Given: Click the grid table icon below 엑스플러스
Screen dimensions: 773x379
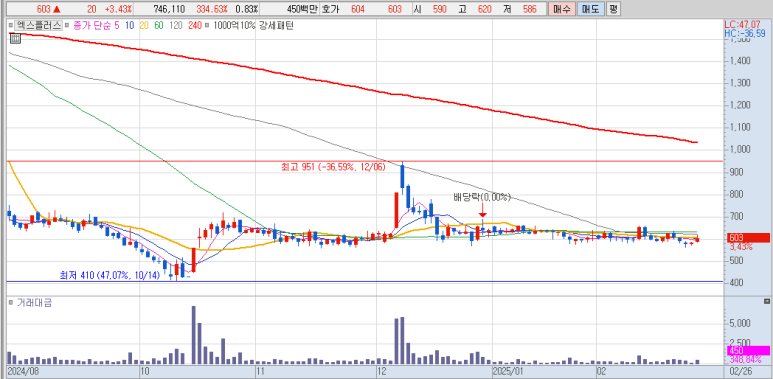Looking at the screenshot, I should tap(15, 39).
